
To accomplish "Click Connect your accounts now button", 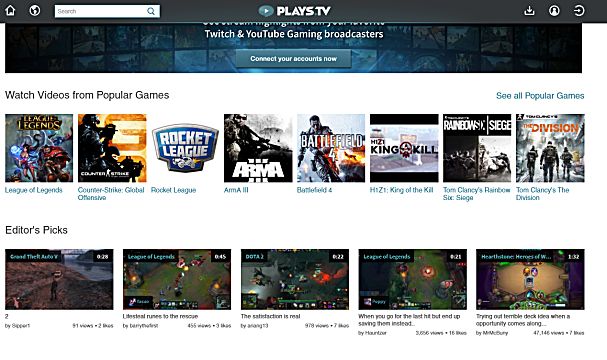I will [x=293, y=58].
